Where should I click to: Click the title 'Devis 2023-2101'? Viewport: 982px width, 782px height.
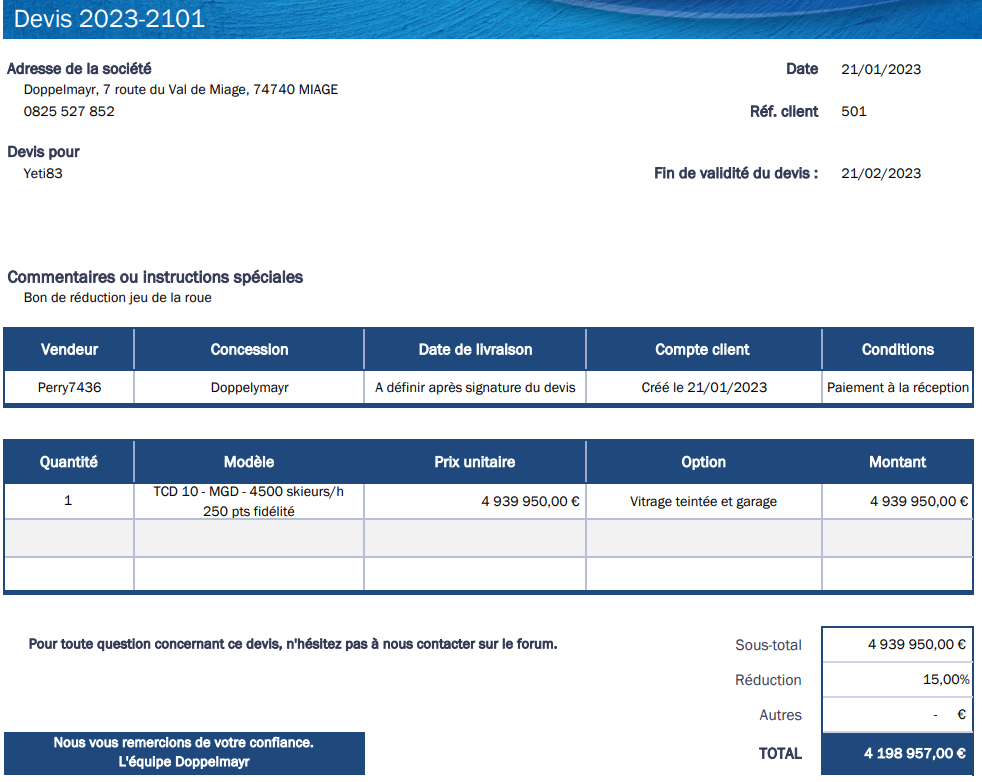tap(109, 19)
